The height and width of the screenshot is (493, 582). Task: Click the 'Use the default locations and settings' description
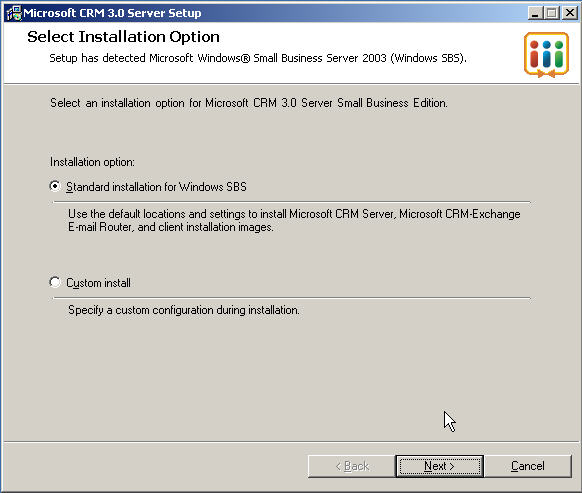tap(294, 221)
